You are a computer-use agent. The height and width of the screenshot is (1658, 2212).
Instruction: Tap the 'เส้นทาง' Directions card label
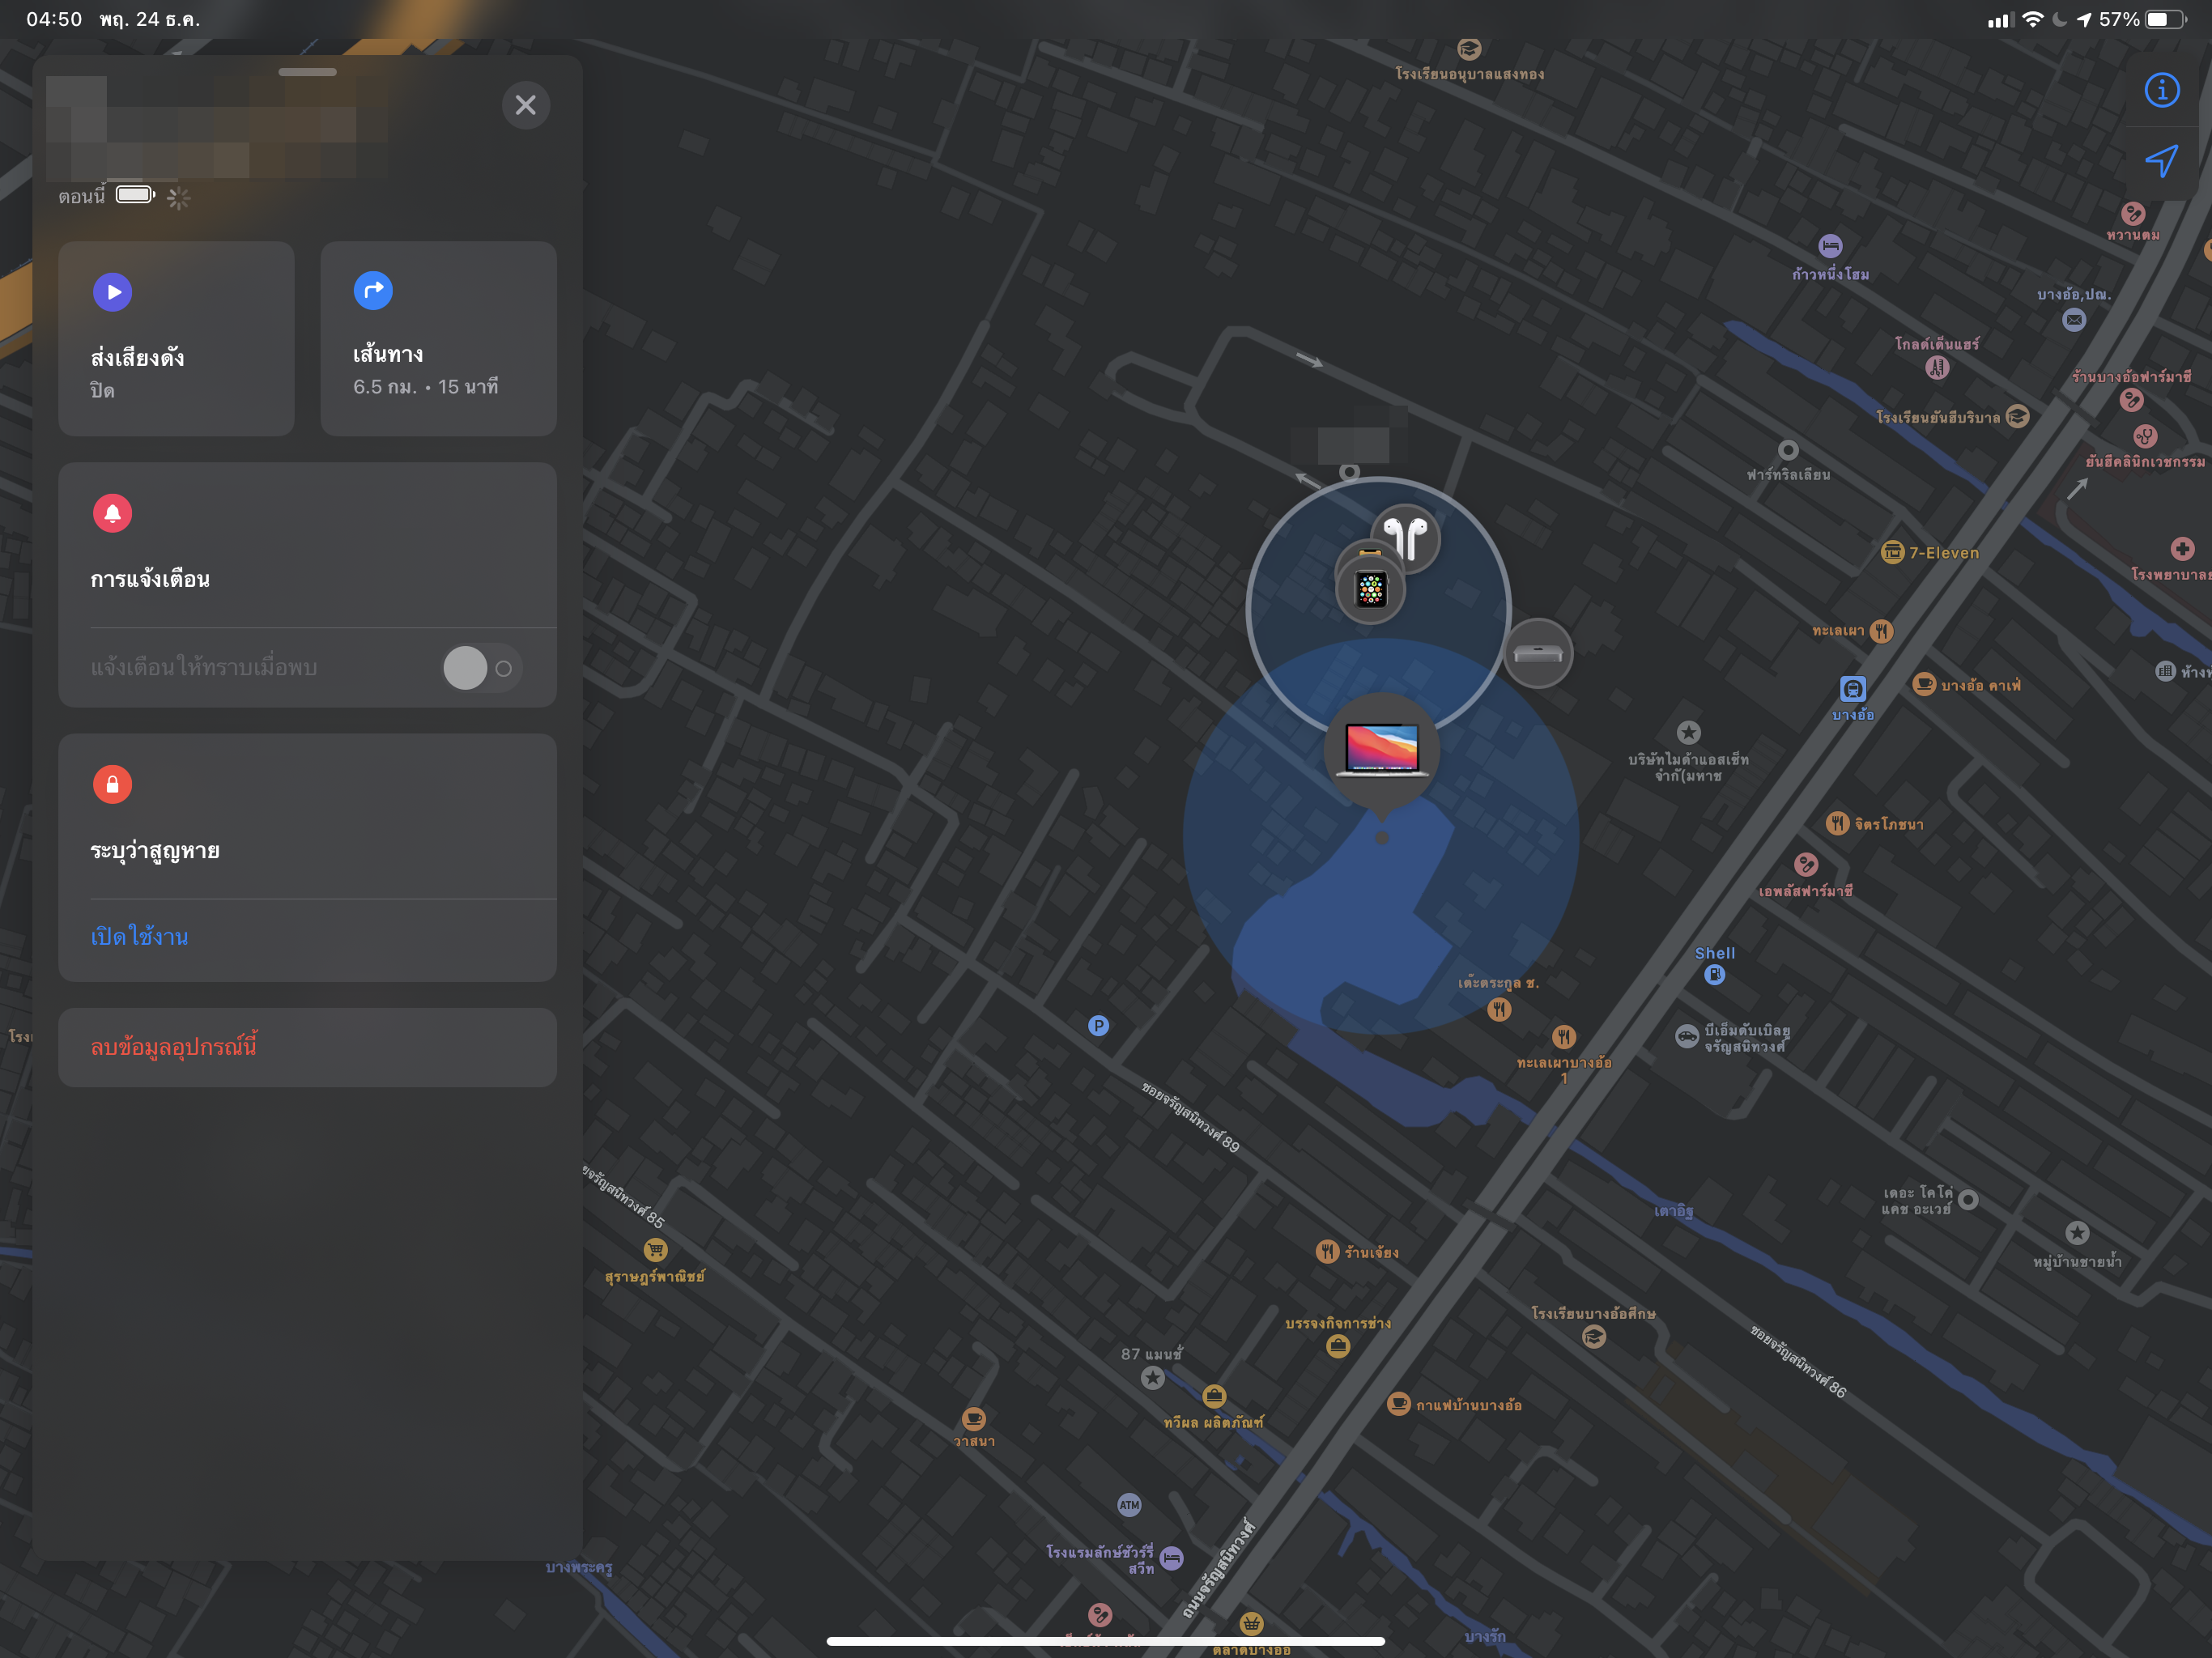(x=388, y=355)
